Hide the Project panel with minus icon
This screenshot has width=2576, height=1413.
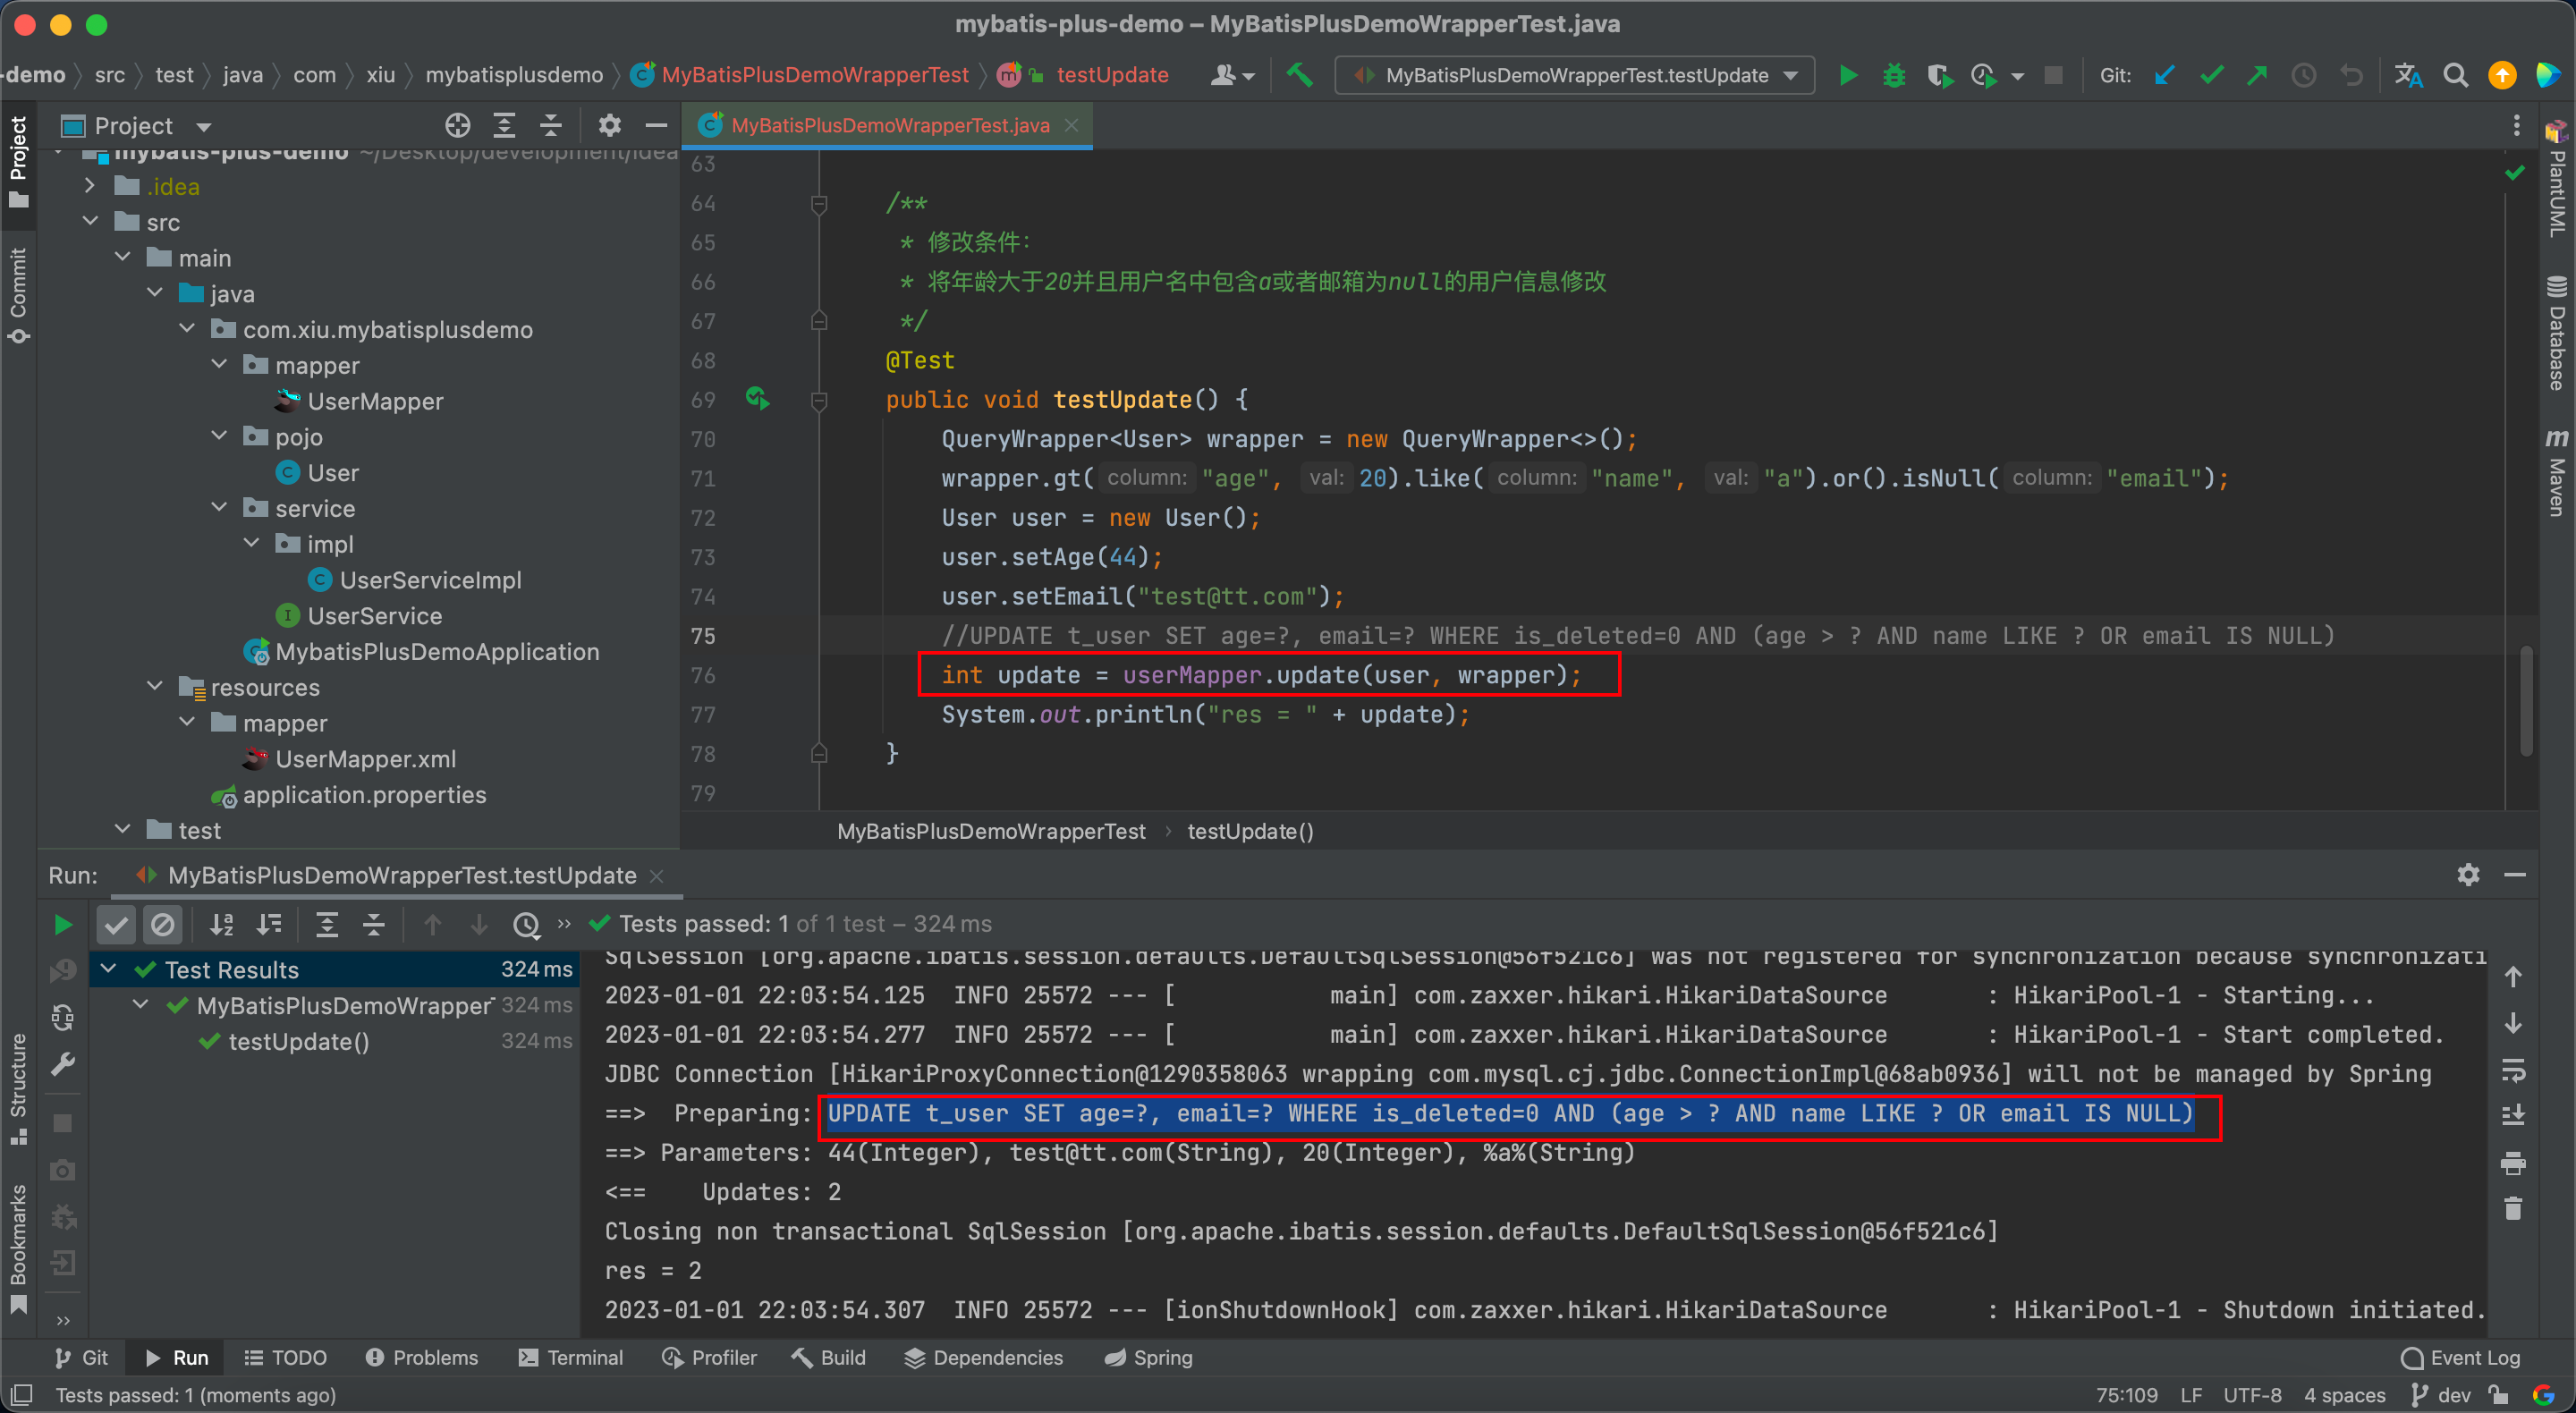656,125
